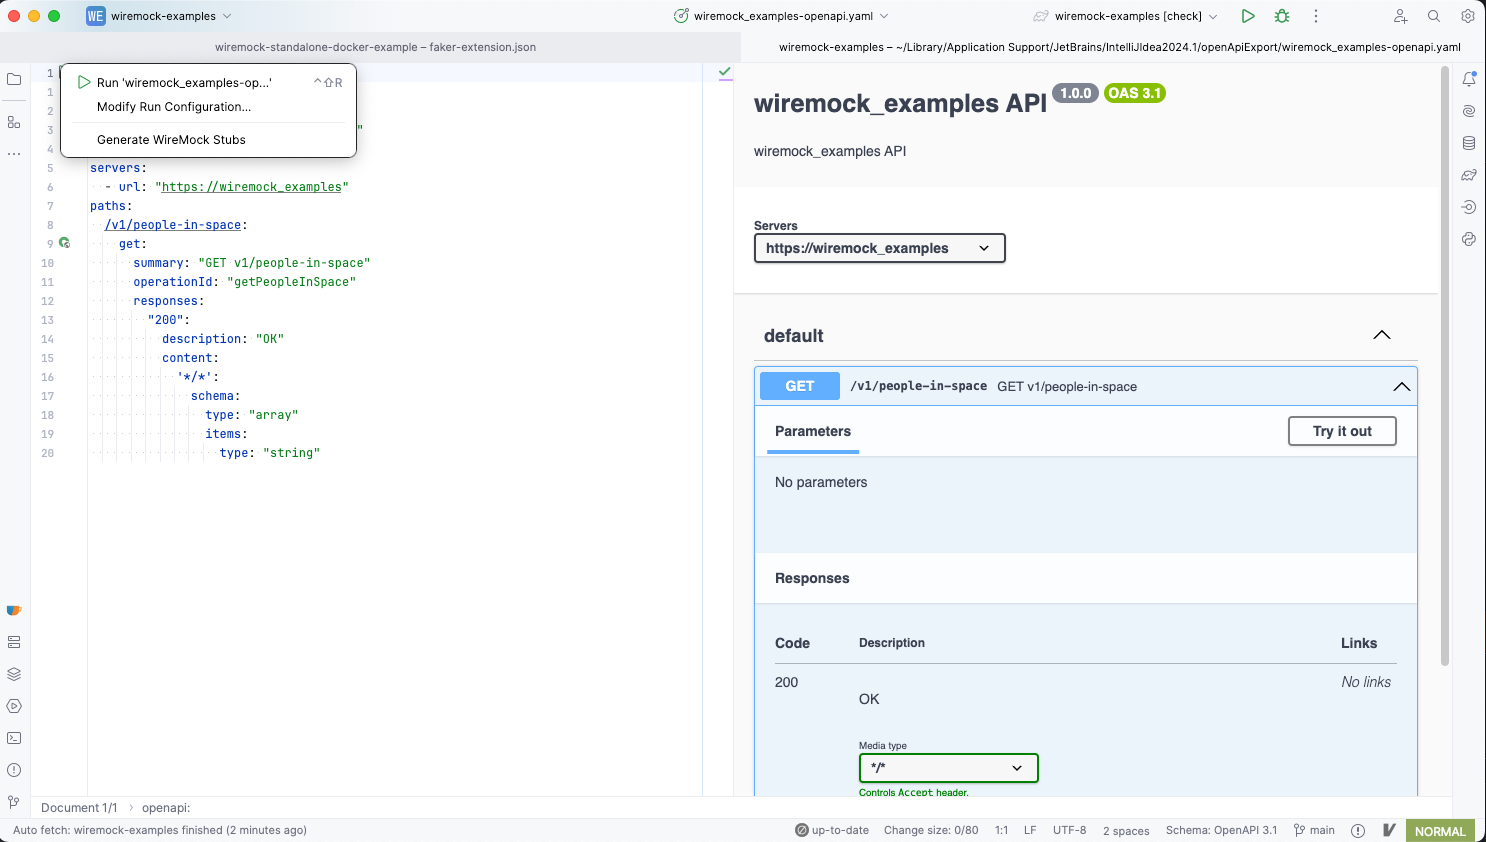Click the orange-blue plugin icon in left sidebar
The image size is (1486, 842).
(x=14, y=610)
